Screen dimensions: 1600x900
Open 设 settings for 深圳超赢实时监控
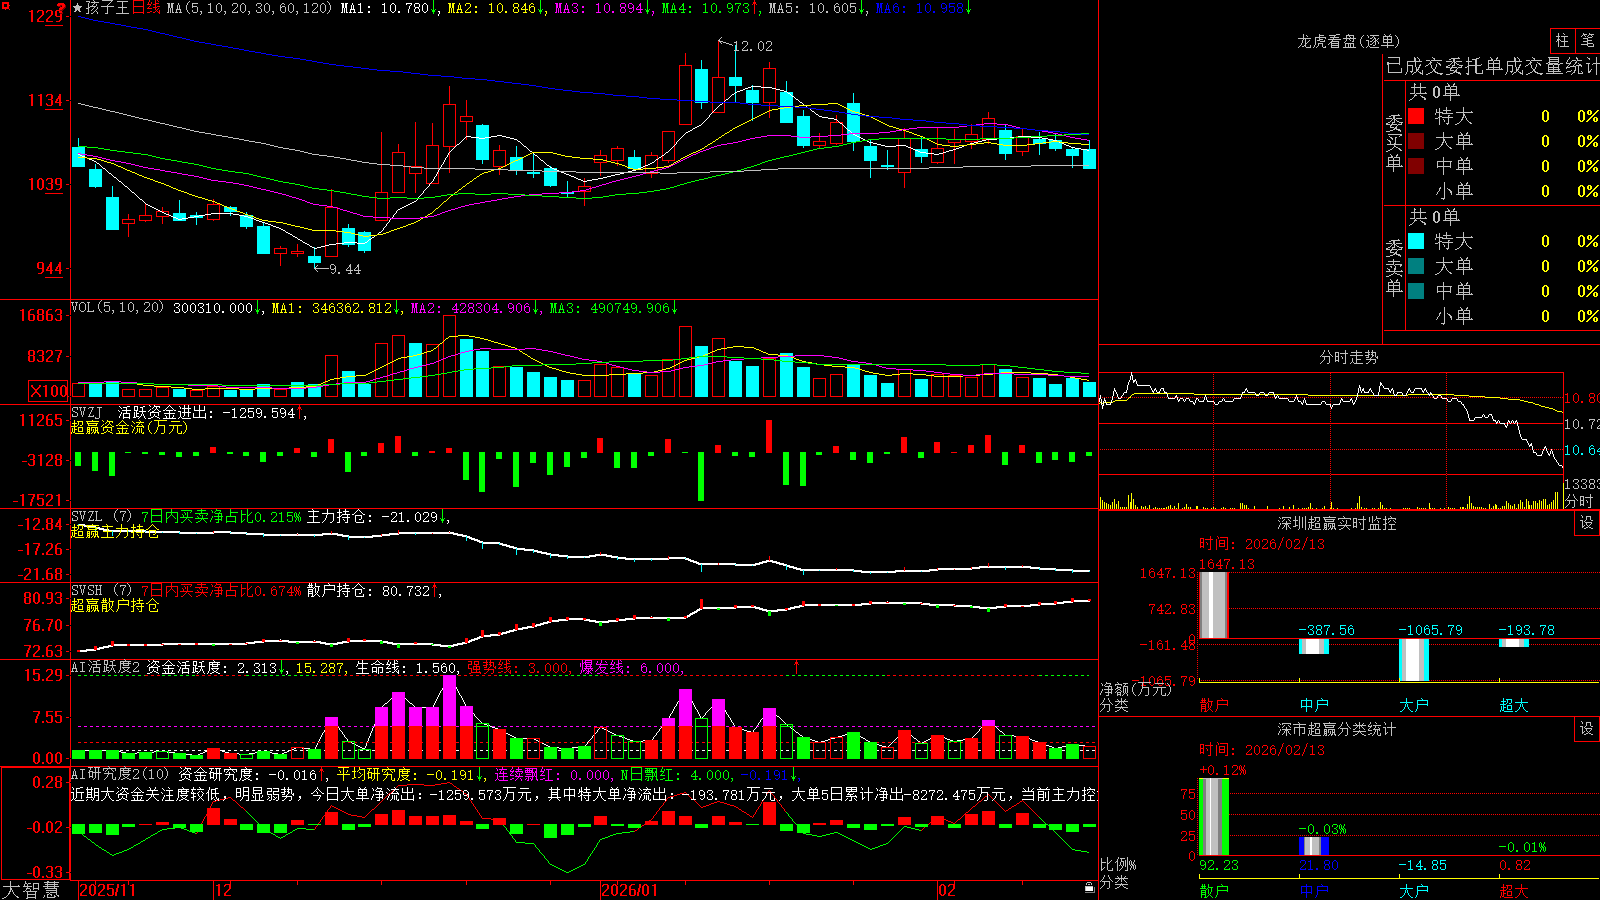1587,523
